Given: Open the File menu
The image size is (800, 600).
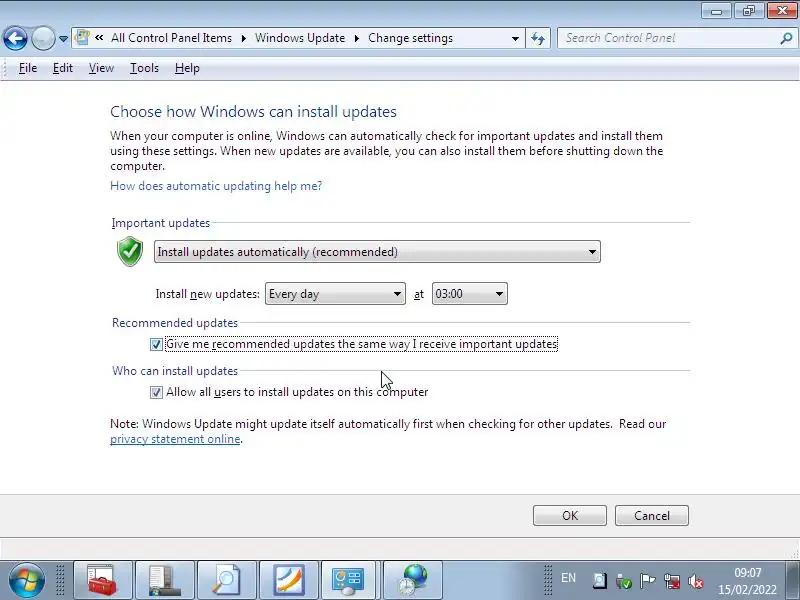Looking at the screenshot, I should pyautogui.click(x=28, y=68).
